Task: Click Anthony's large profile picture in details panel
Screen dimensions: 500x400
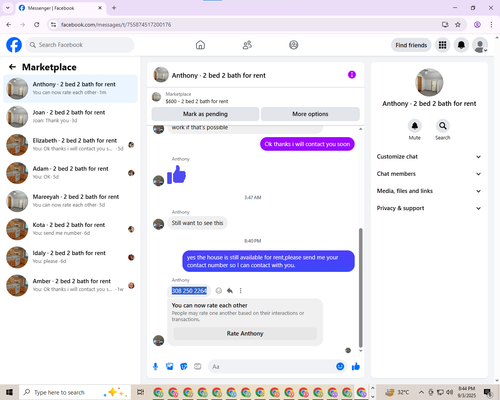Action: point(429,82)
